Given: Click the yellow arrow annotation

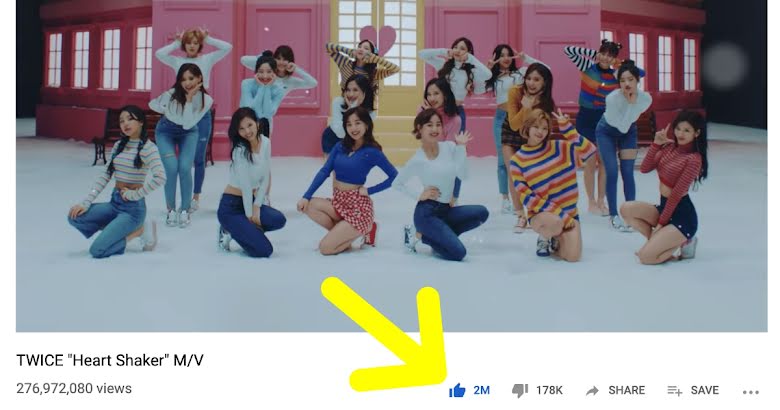Looking at the screenshot, I should (393, 335).
